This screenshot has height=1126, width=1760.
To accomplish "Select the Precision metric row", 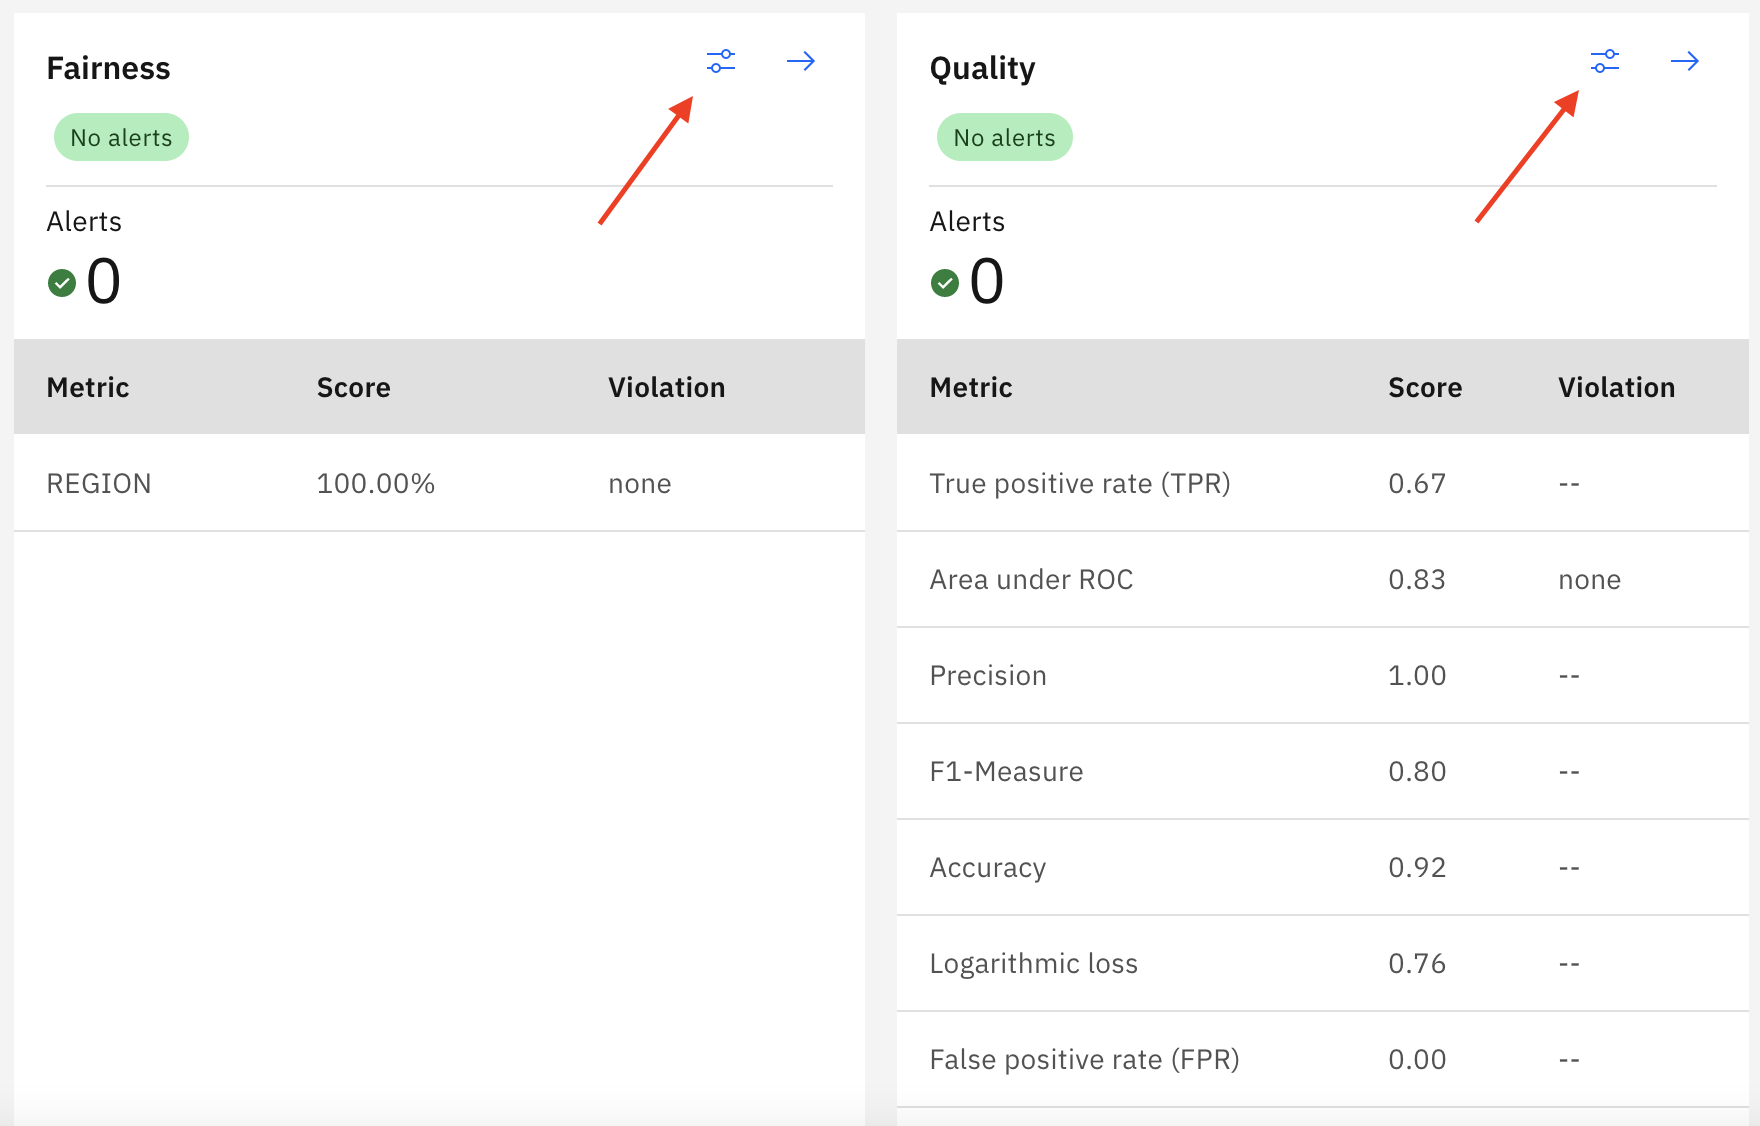I will [1323, 675].
